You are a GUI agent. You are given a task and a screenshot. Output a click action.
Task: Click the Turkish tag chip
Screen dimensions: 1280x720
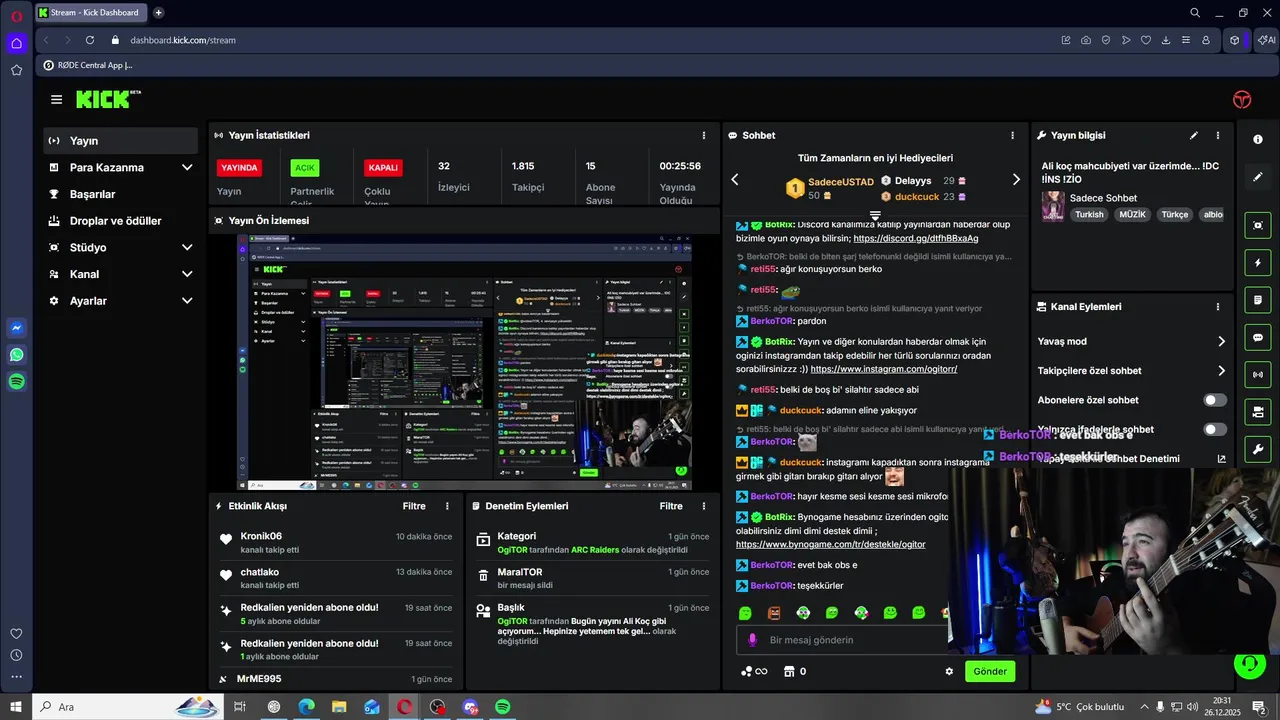pos(1089,214)
